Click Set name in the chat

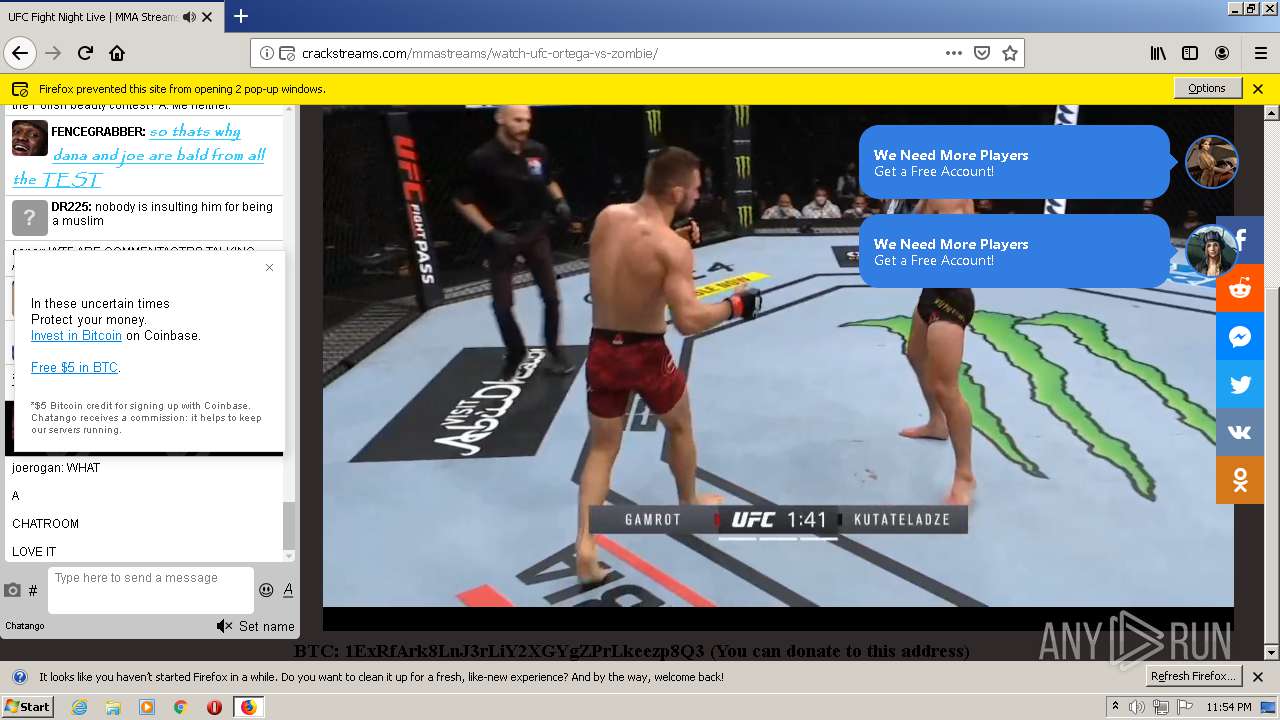[267, 626]
